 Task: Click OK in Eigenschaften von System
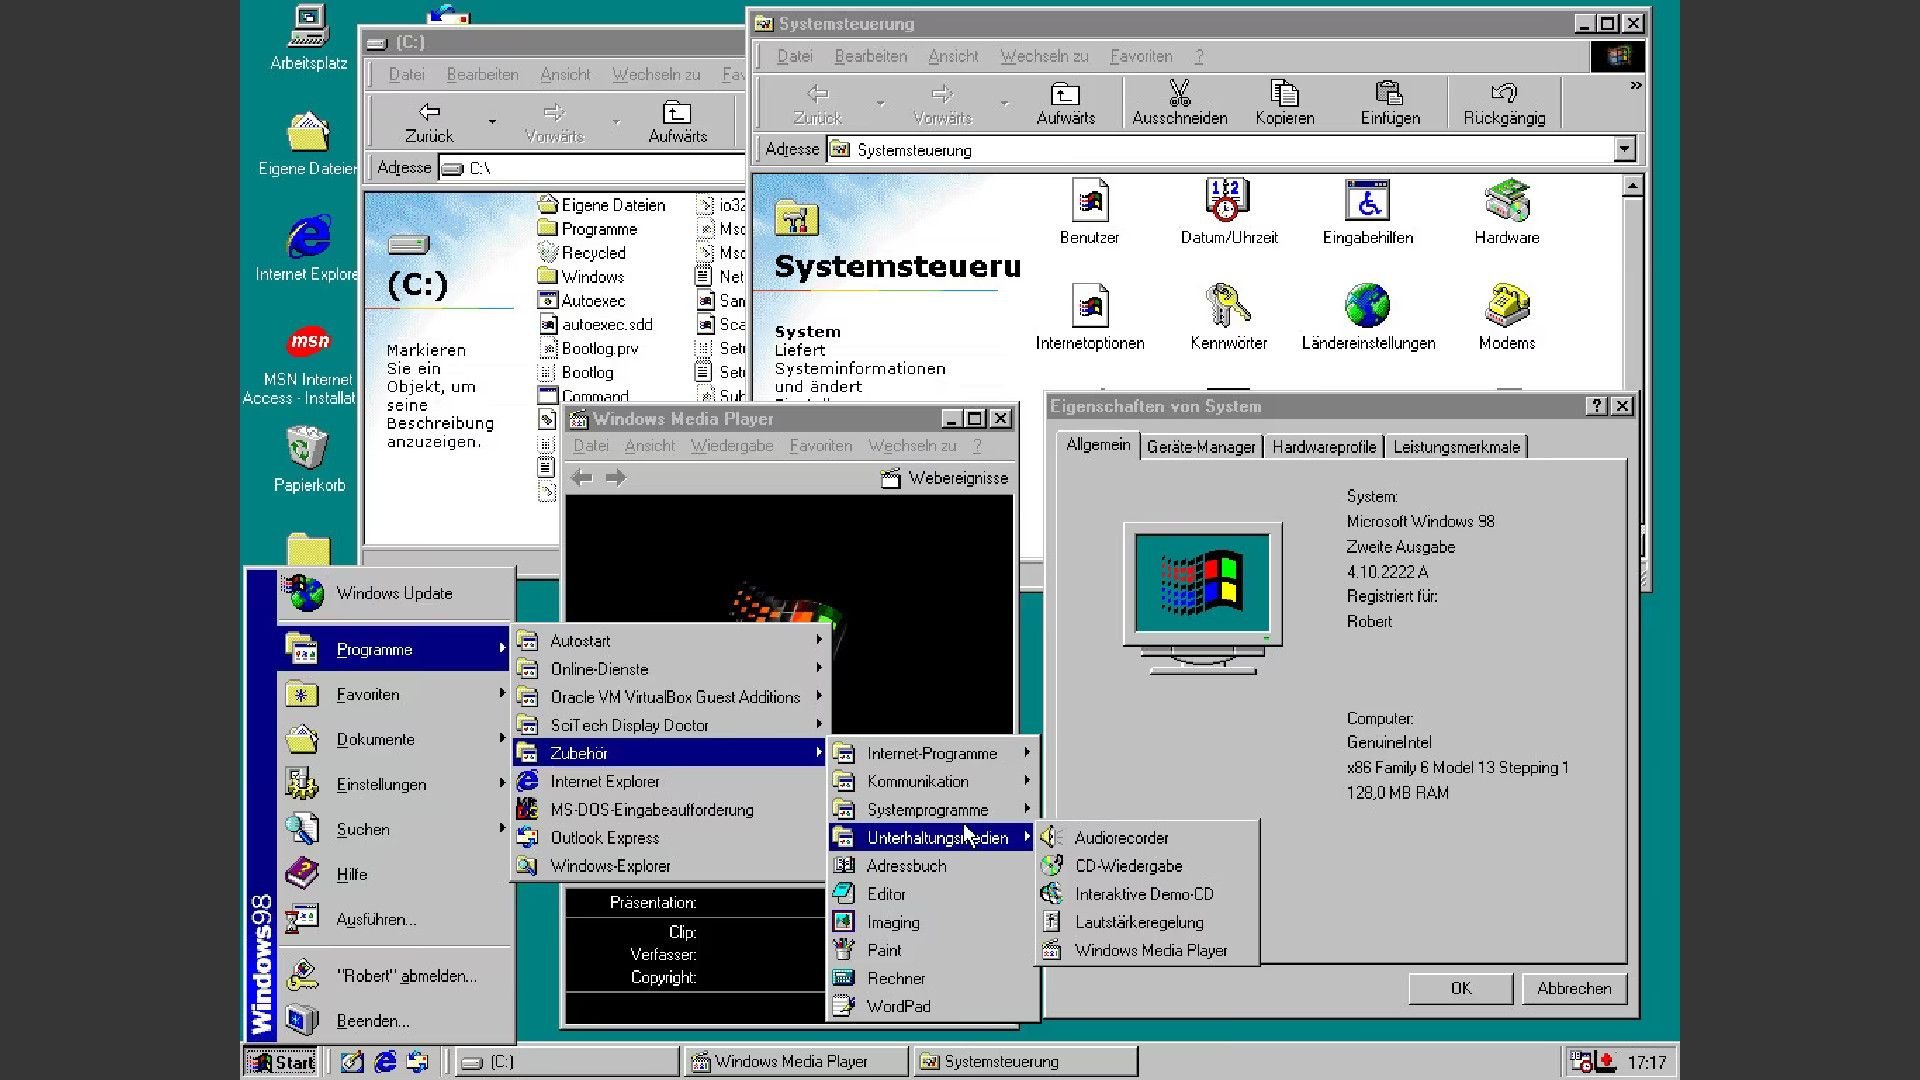[x=1460, y=988]
